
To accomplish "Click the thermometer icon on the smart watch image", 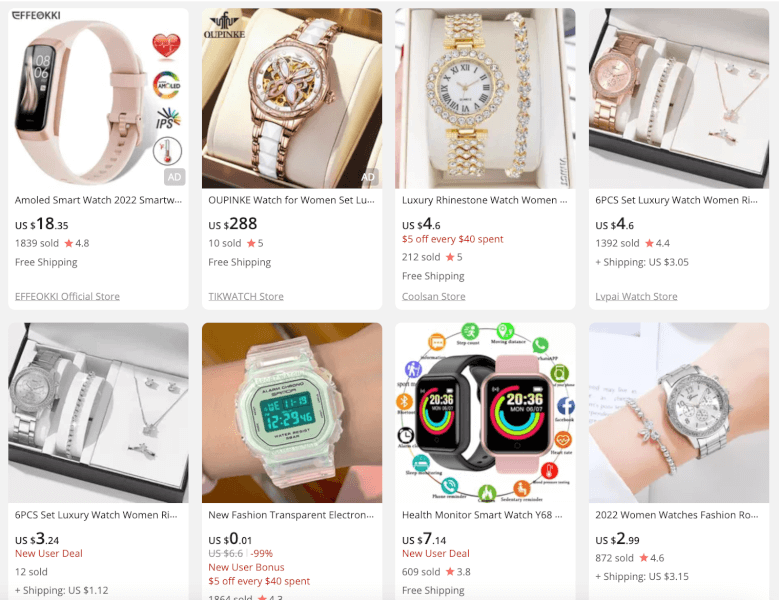I will coord(167,151).
